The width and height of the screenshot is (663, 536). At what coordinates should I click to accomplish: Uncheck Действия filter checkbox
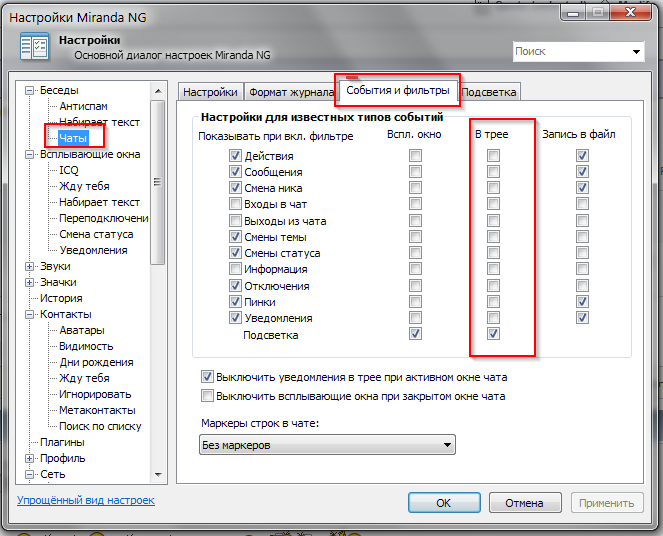click(x=235, y=156)
